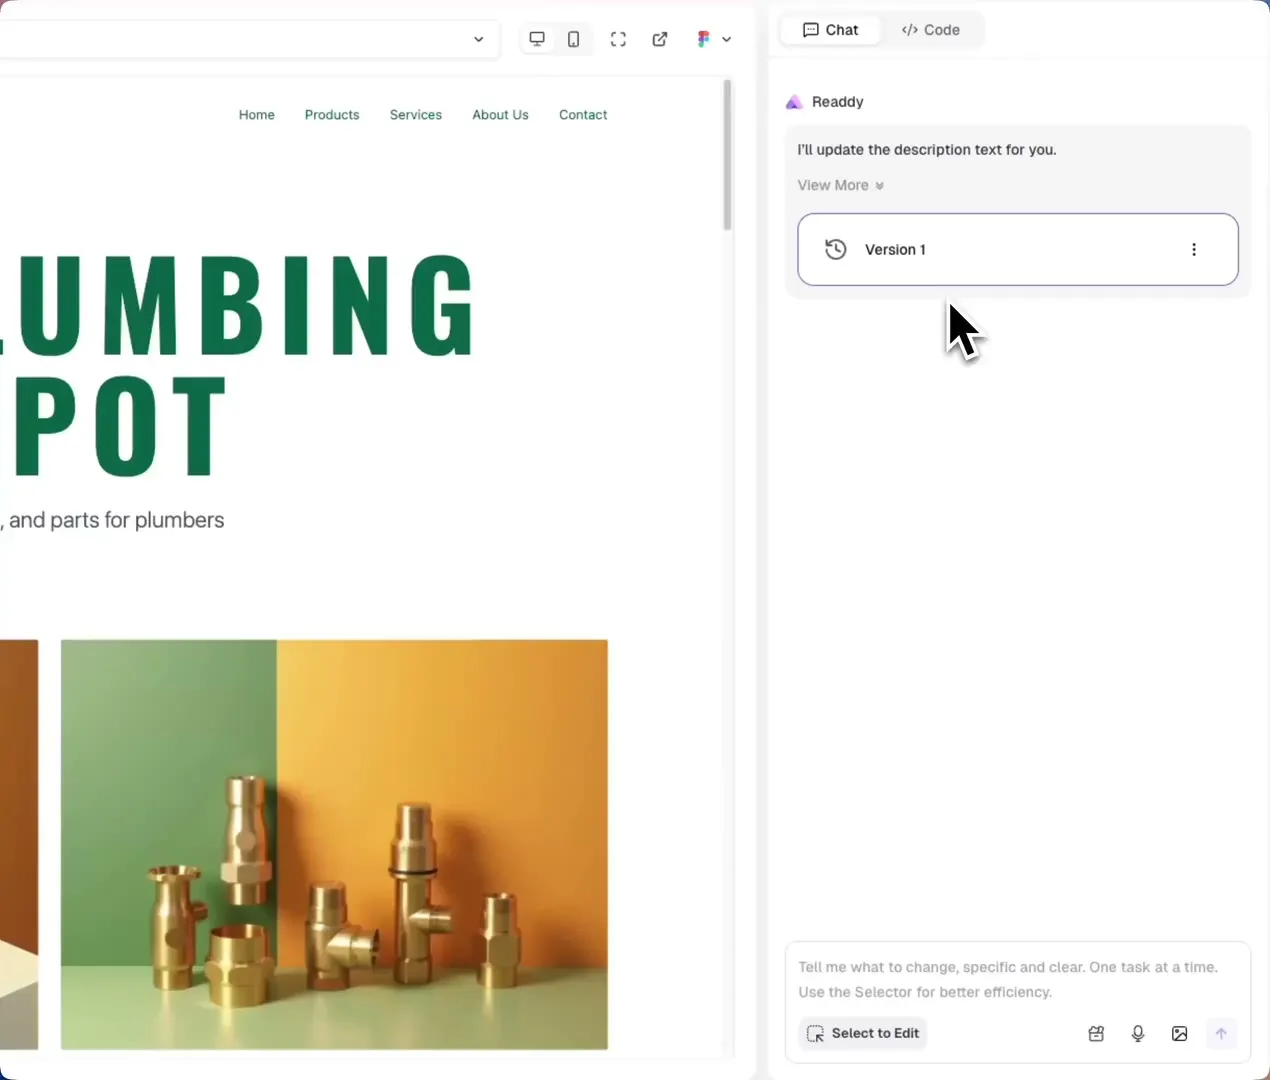Attach an image using picture icon

(x=1180, y=1034)
